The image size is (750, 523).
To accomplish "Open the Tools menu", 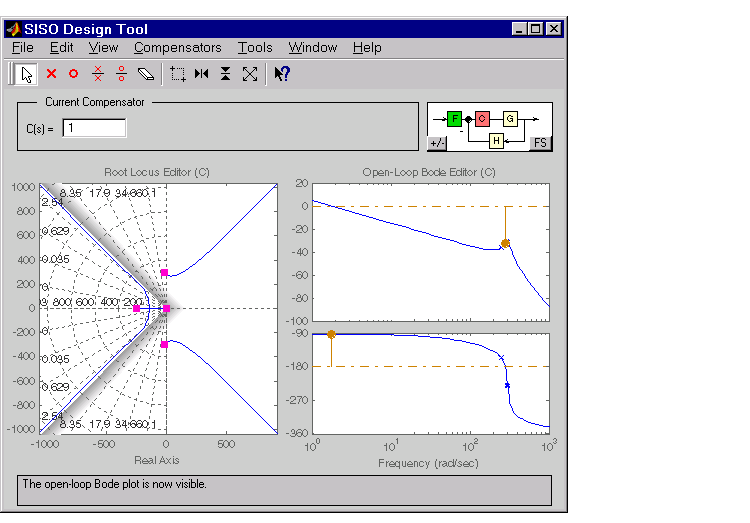I will [x=255, y=47].
